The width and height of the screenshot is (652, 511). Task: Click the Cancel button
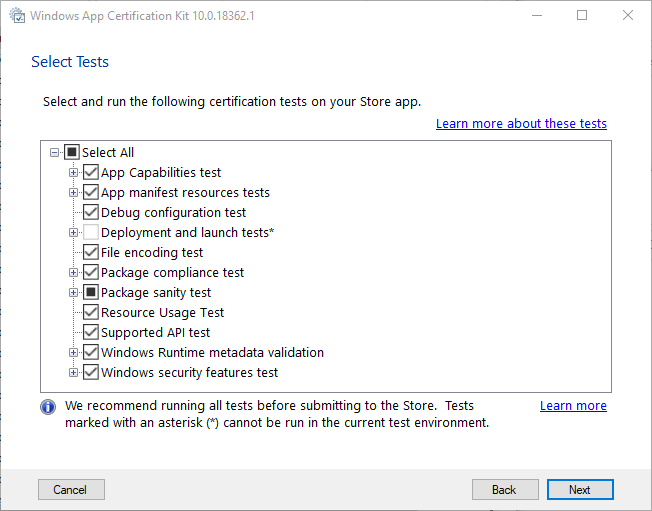point(71,489)
